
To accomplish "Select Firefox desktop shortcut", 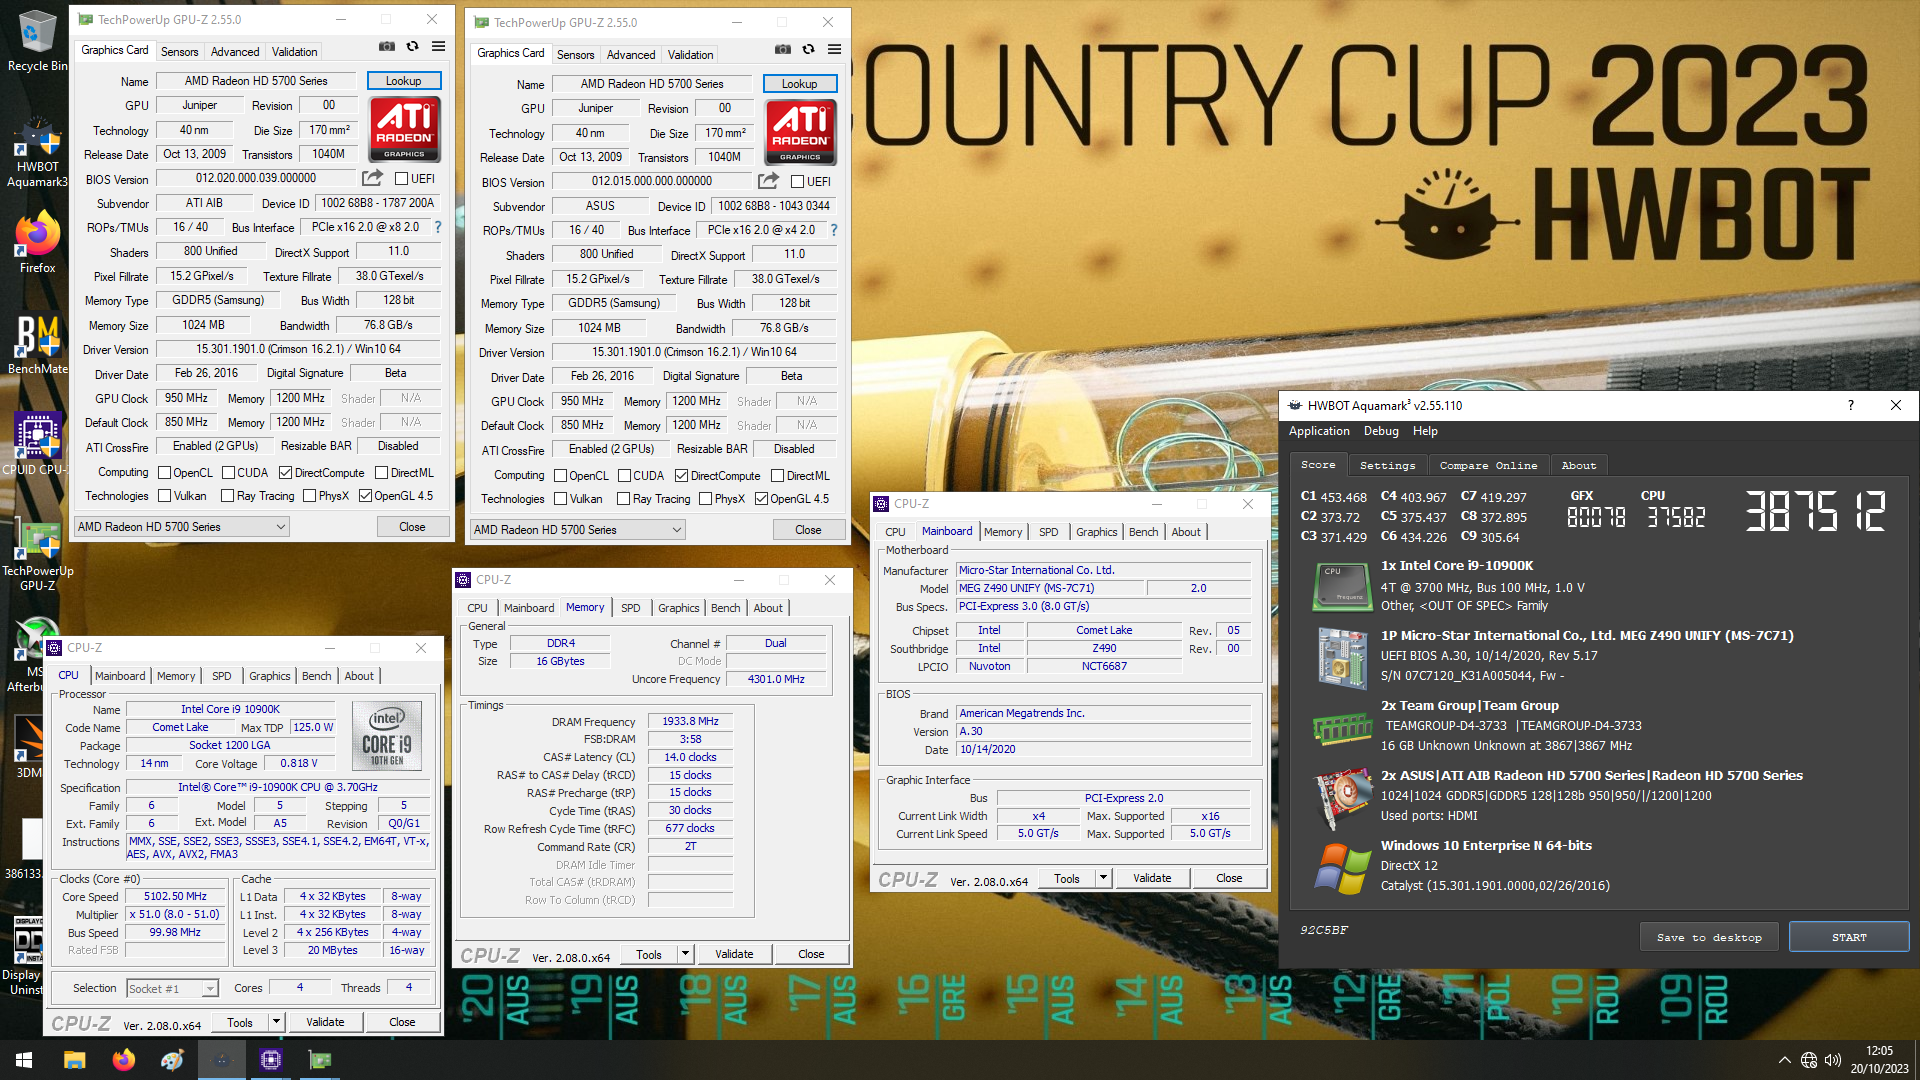I will (x=37, y=242).
